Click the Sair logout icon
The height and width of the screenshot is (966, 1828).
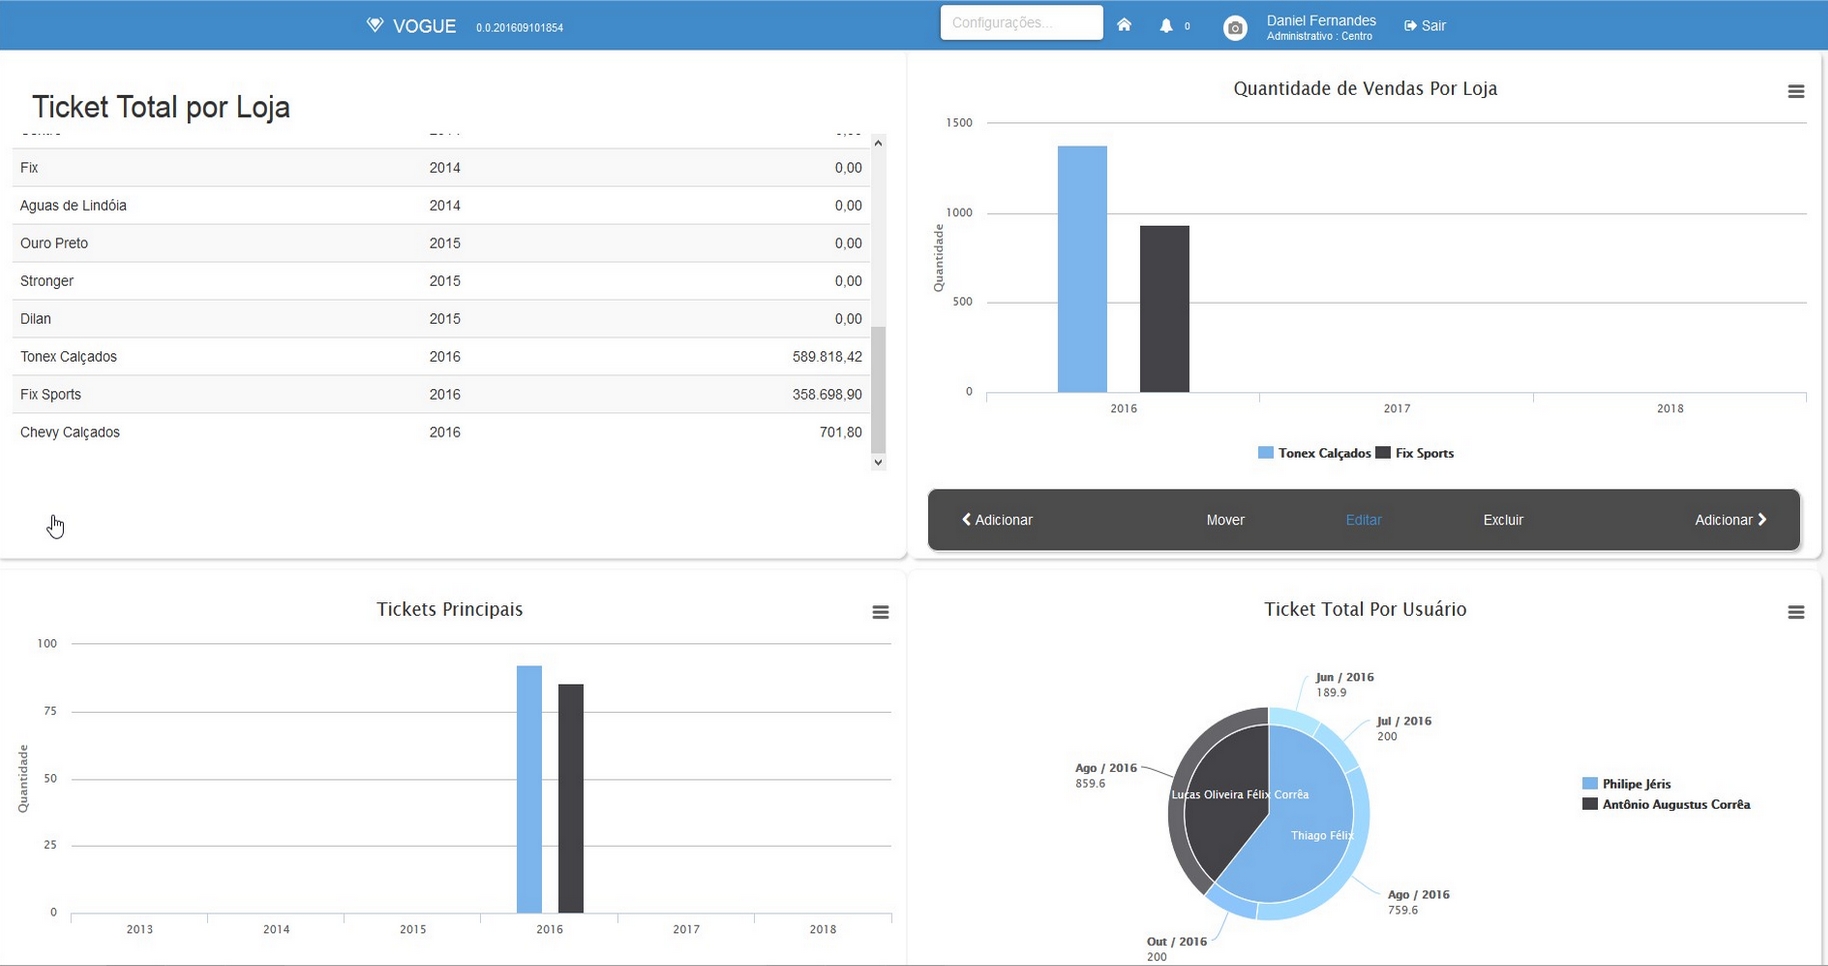pyautogui.click(x=1410, y=26)
